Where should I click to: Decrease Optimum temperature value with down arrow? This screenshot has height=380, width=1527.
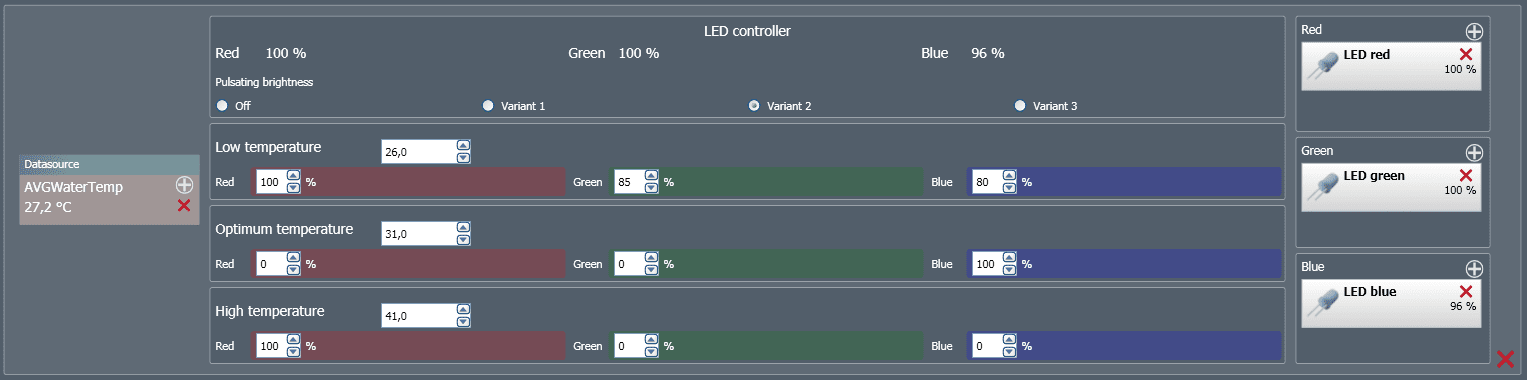(463, 240)
